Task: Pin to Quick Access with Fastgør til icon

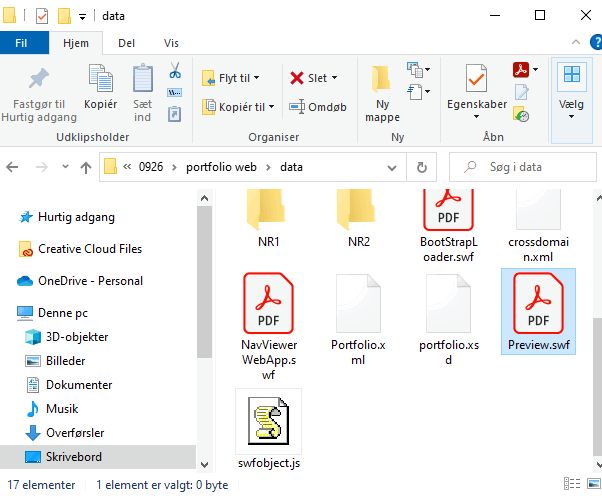Action: pyautogui.click(x=39, y=78)
